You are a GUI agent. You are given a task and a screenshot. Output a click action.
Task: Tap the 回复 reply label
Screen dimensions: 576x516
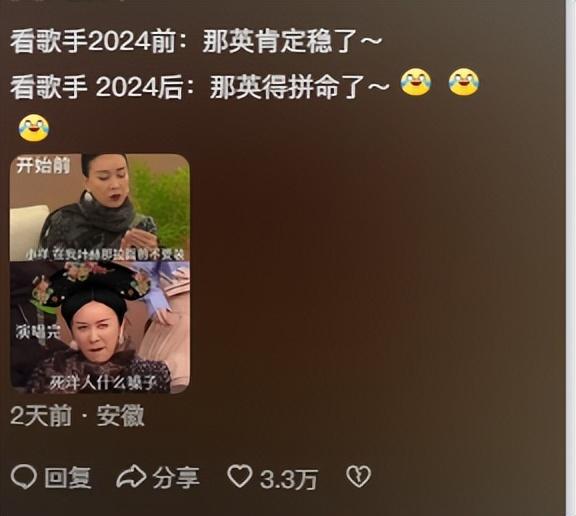68,478
